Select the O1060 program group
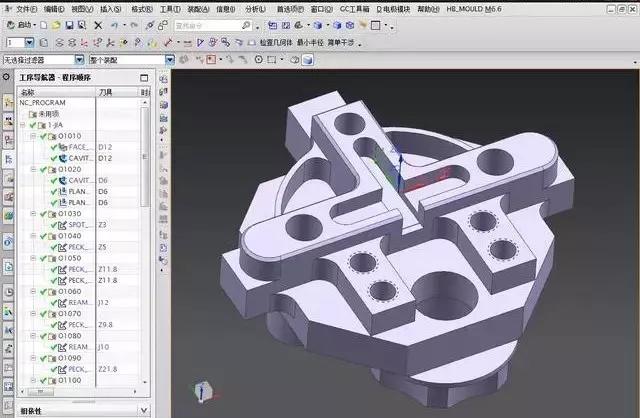 (x=69, y=291)
